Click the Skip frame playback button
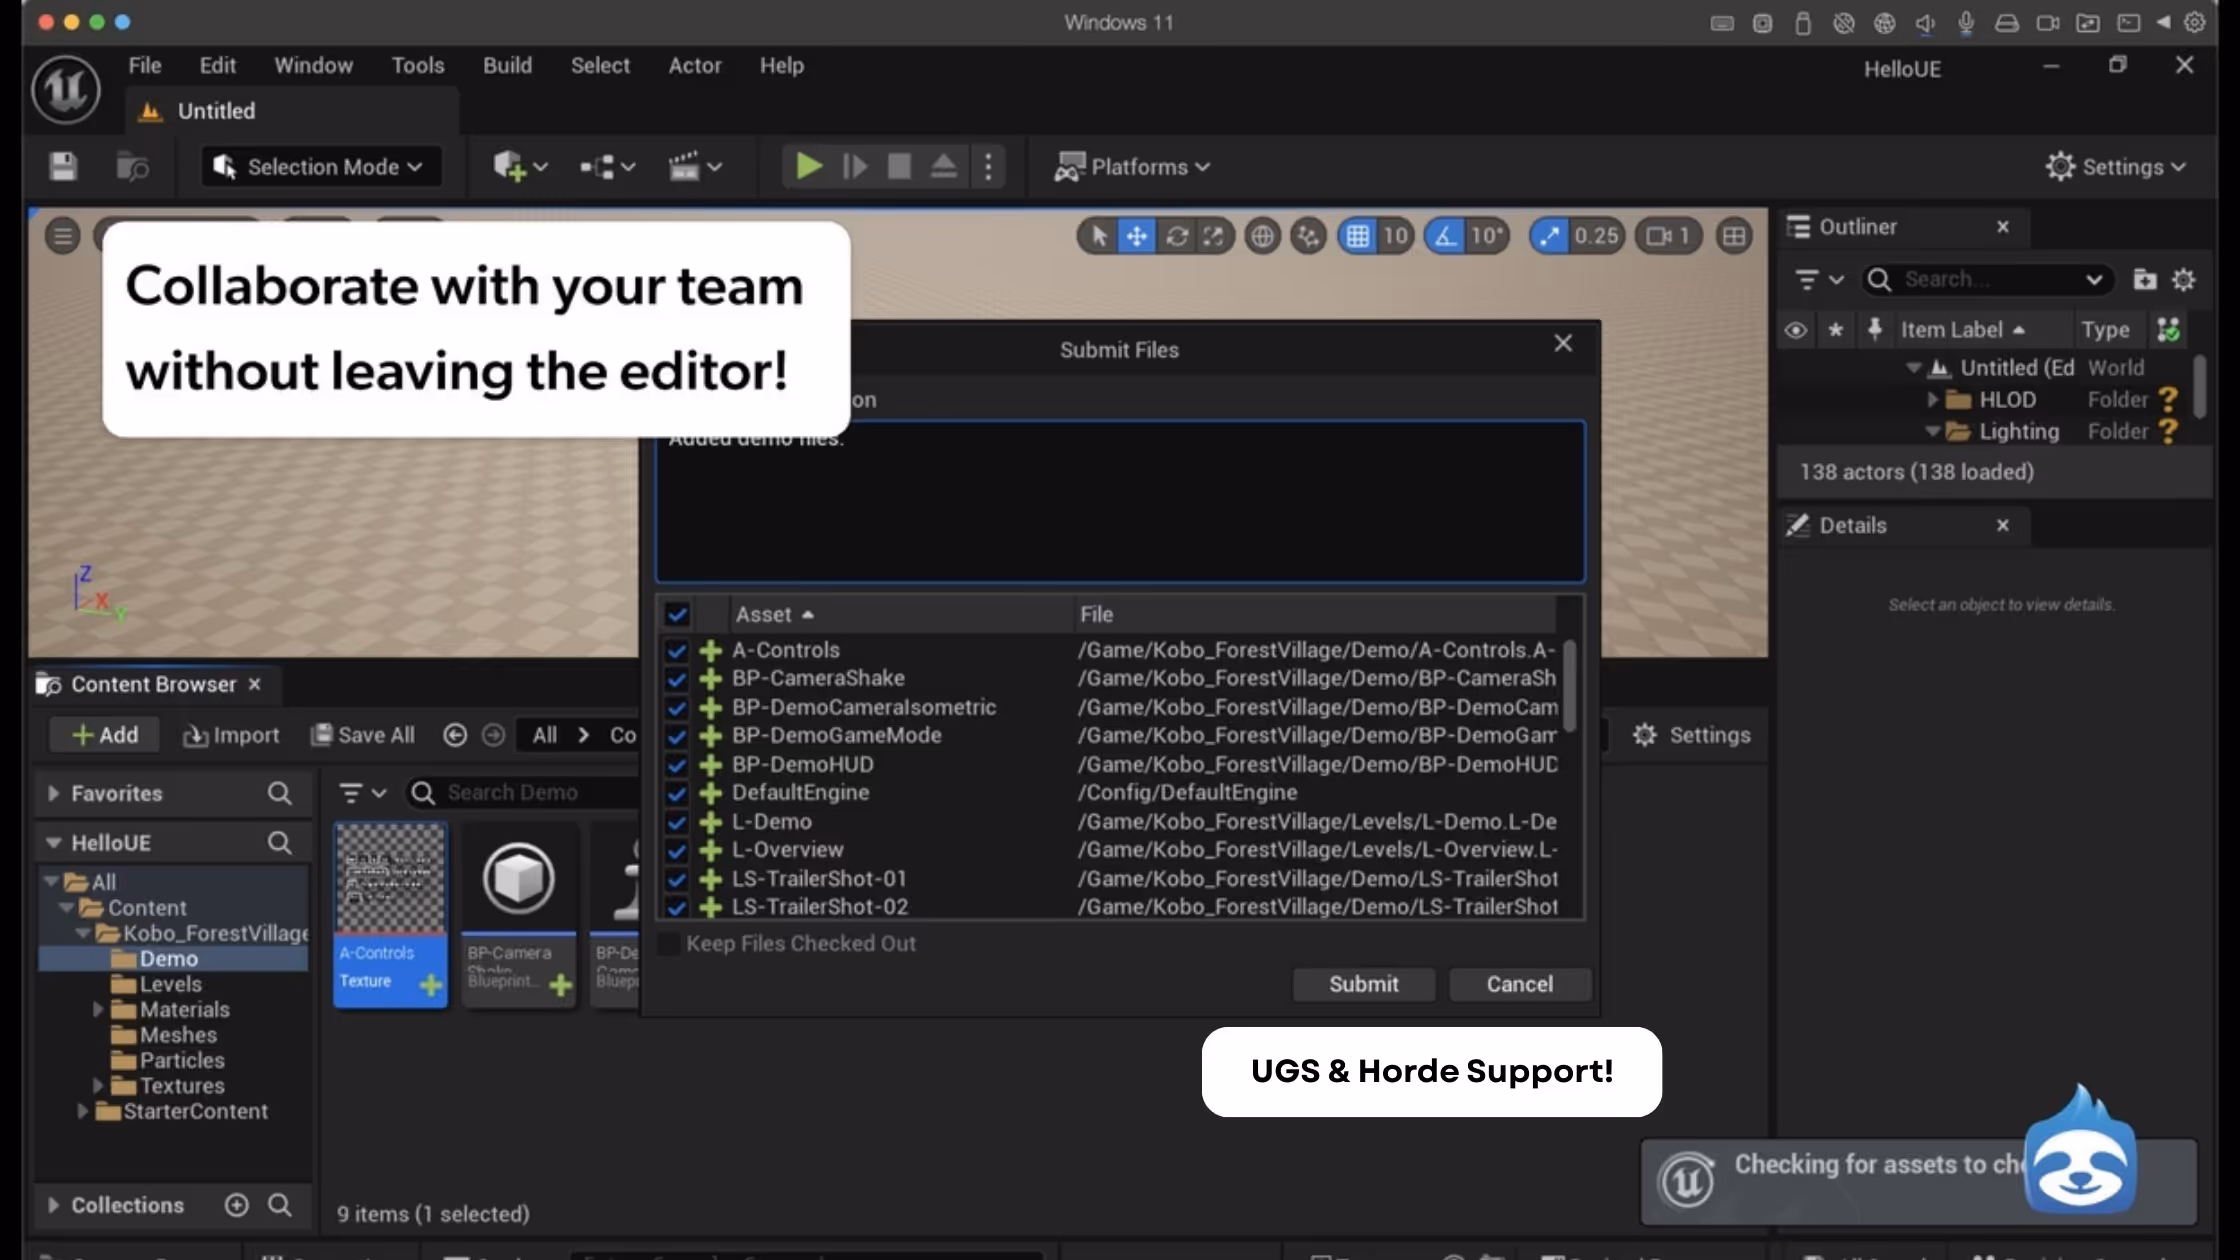 pos(854,166)
